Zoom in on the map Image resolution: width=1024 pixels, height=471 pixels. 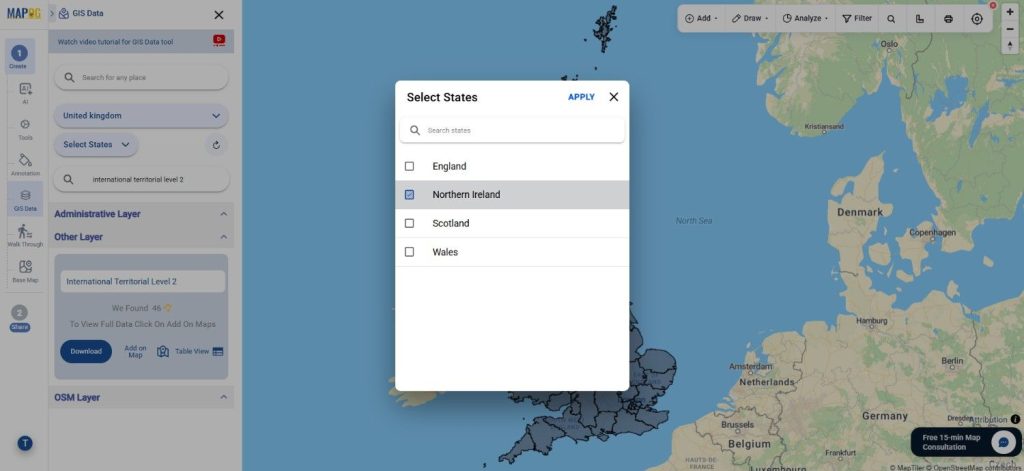pyautogui.click(x=1010, y=12)
